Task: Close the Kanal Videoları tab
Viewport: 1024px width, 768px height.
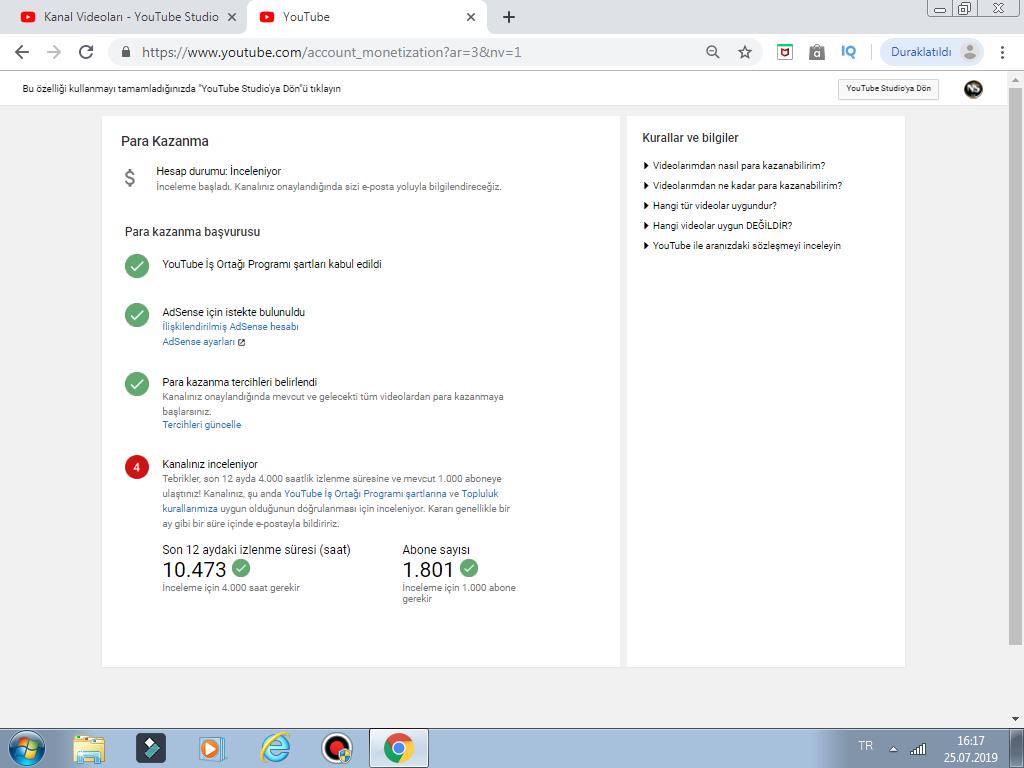Action: pos(232,18)
